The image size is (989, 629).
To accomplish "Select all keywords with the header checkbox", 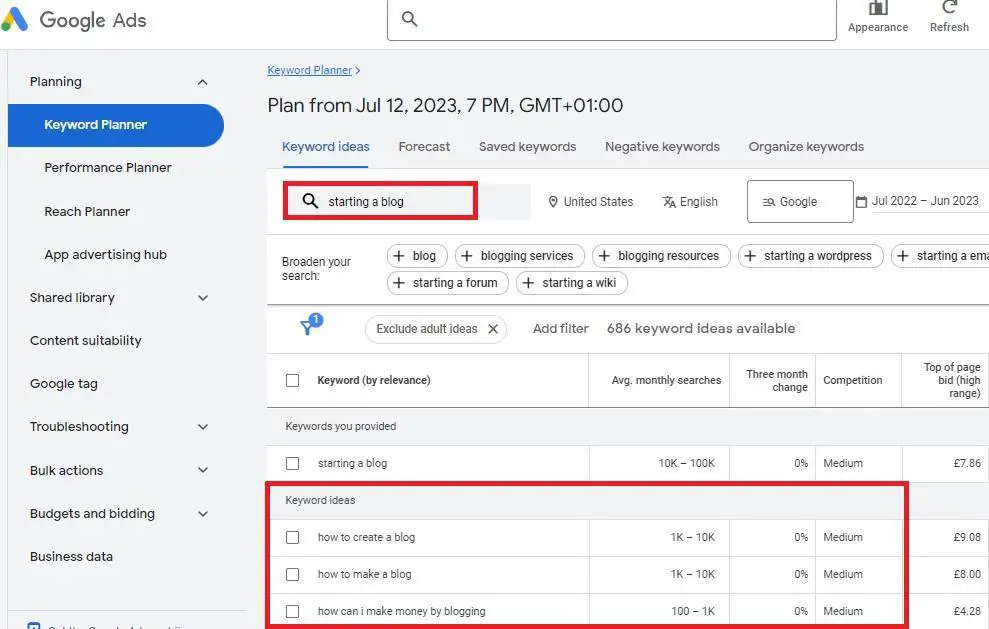I will coord(292,380).
